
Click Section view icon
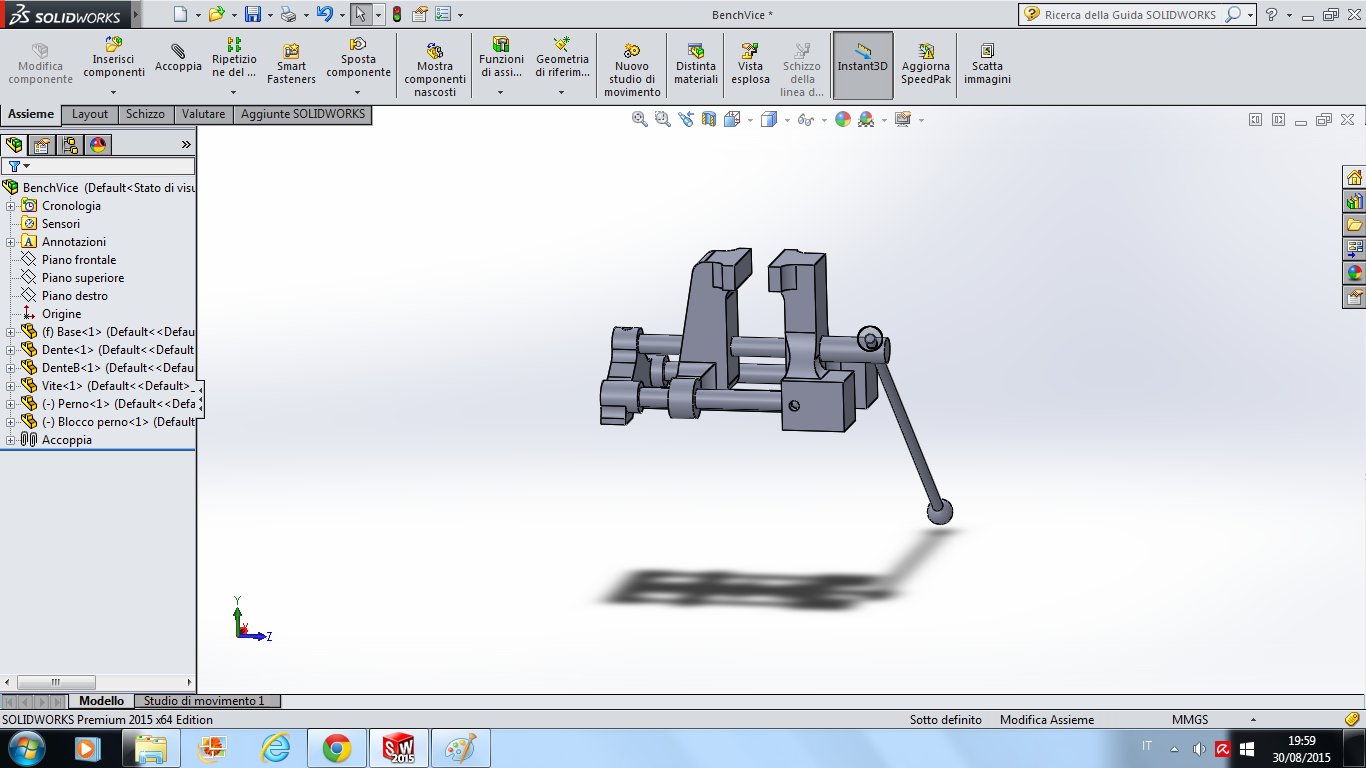pos(709,119)
